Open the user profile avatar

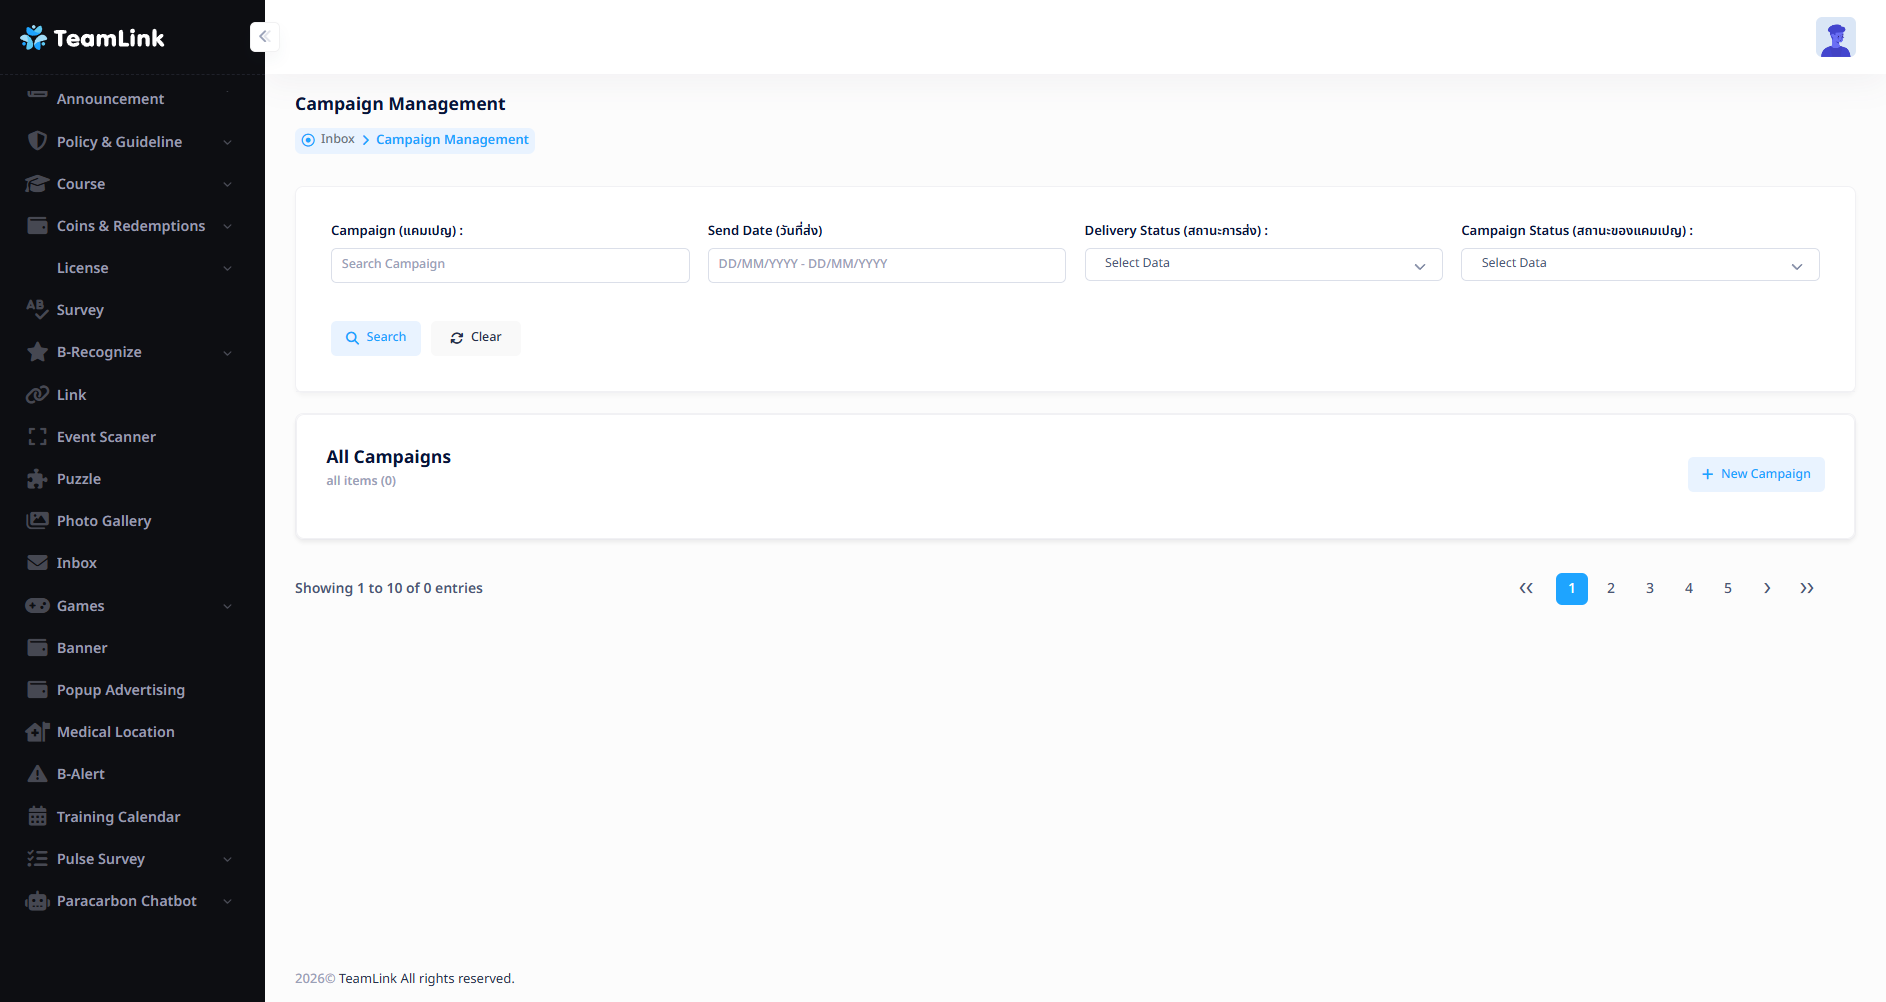pyautogui.click(x=1835, y=38)
